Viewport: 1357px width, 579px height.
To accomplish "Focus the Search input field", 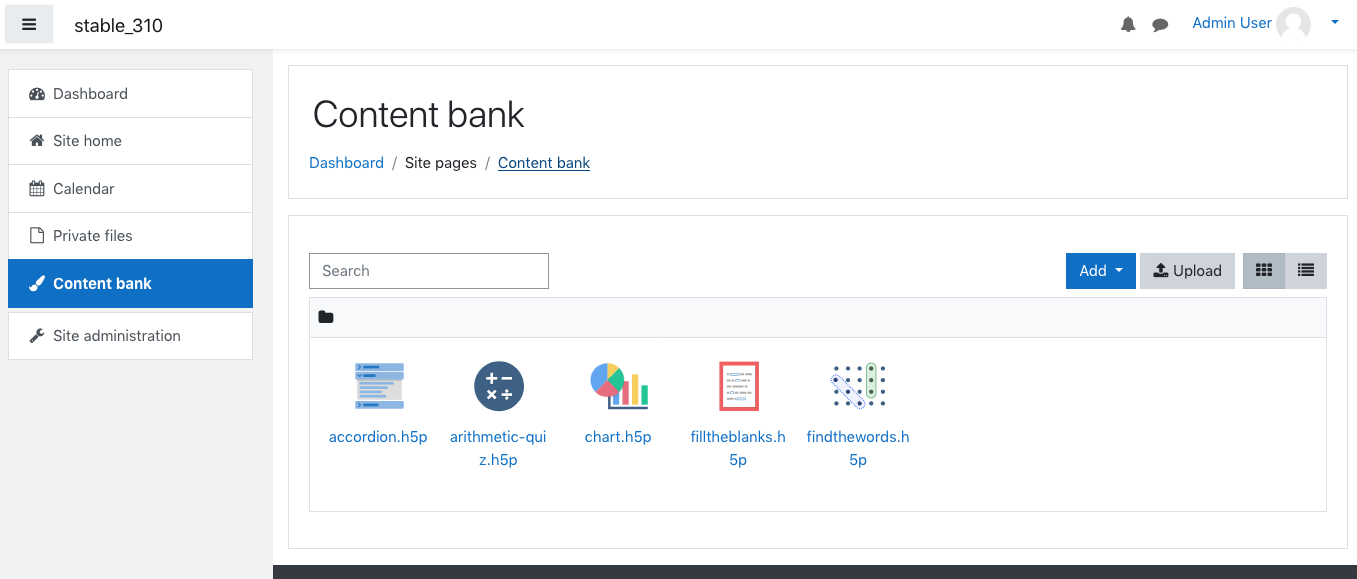I will coord(429,271).
